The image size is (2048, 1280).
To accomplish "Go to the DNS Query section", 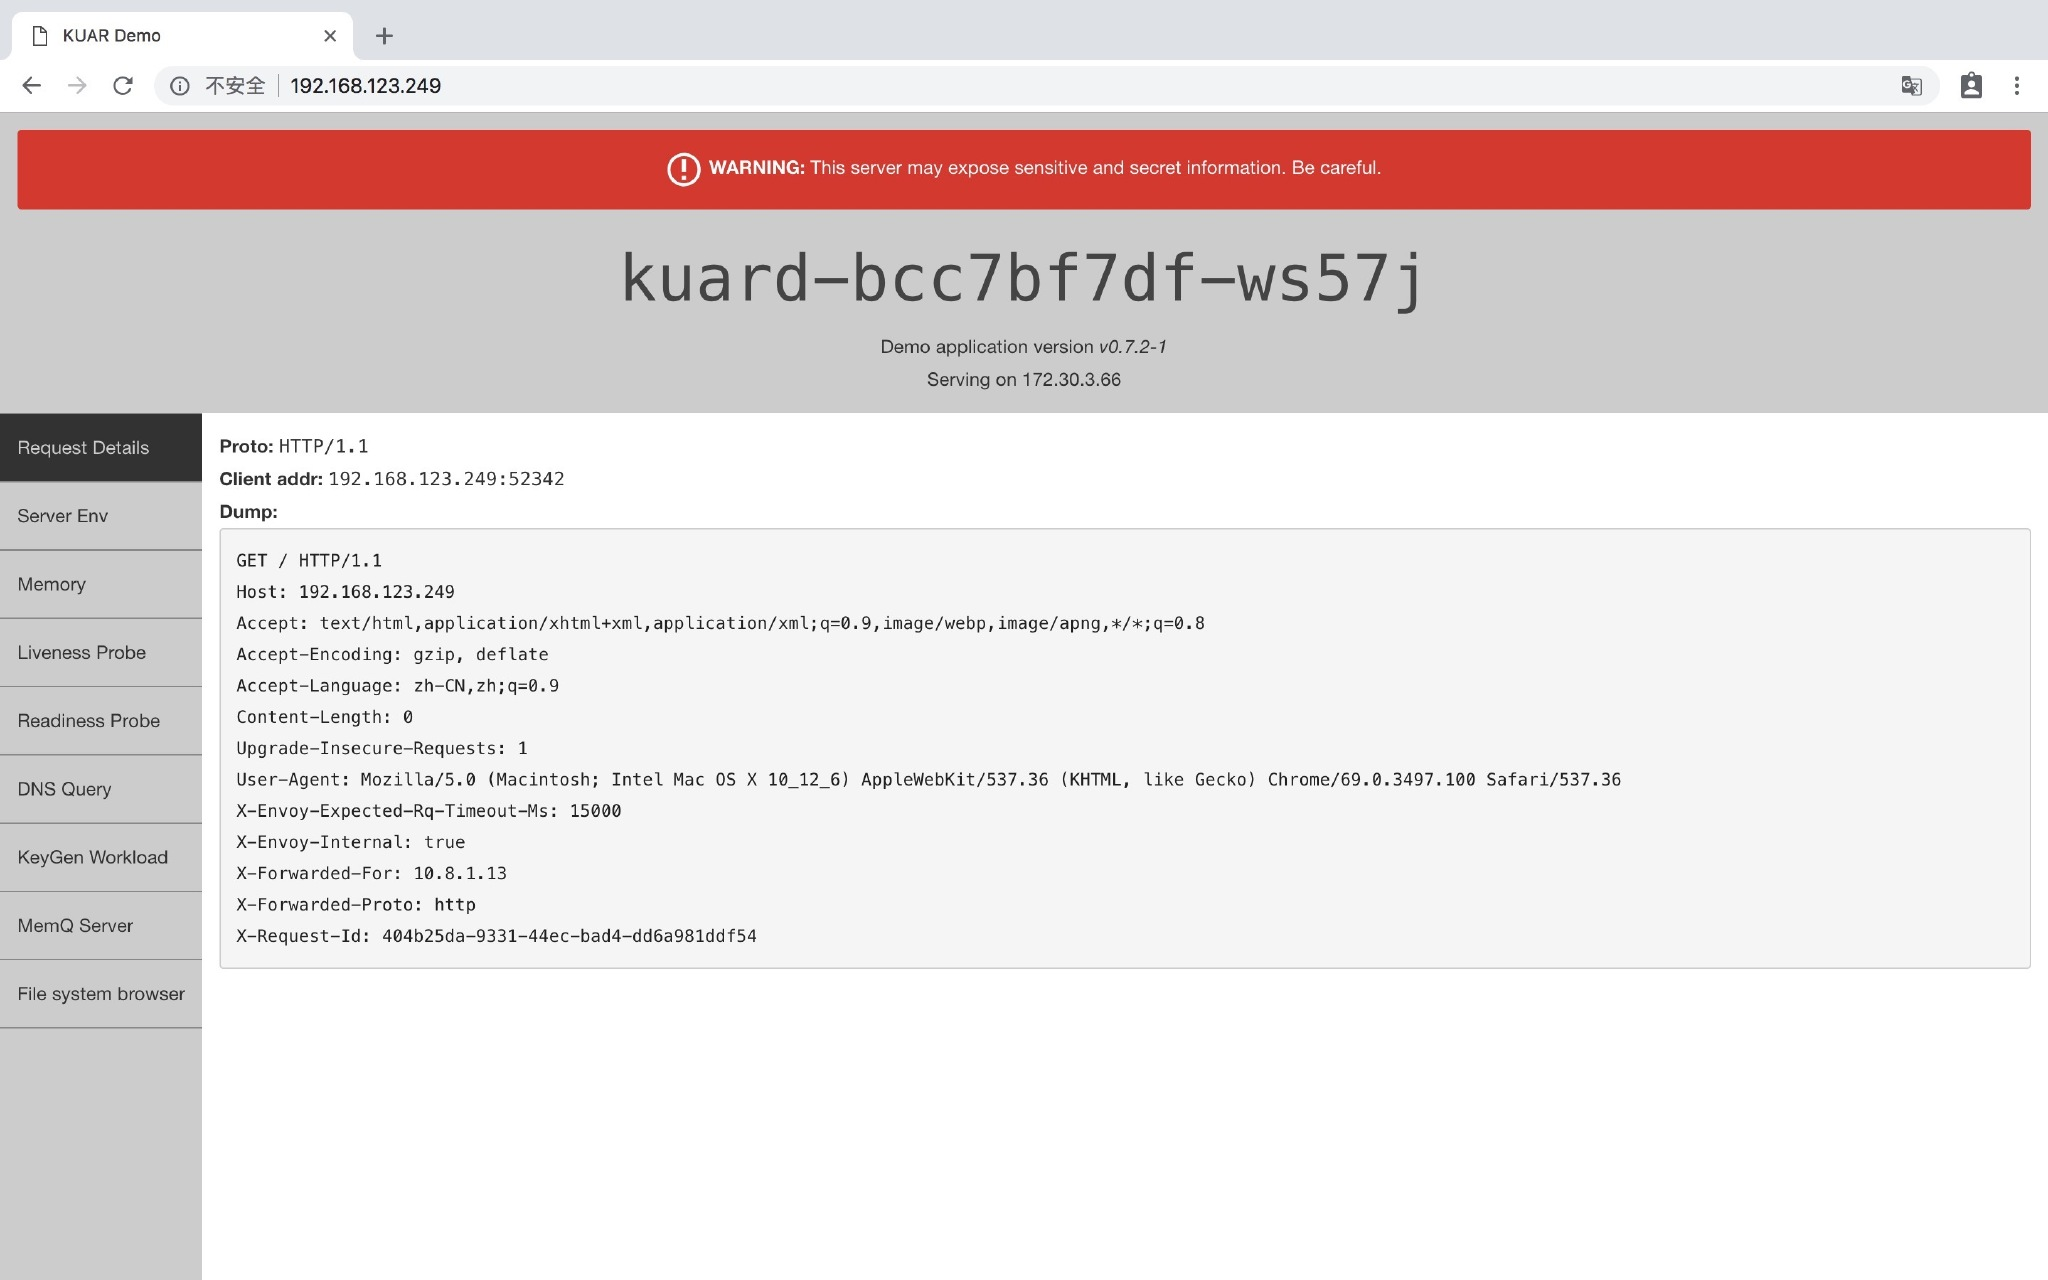I will click(x=100, y=789).
